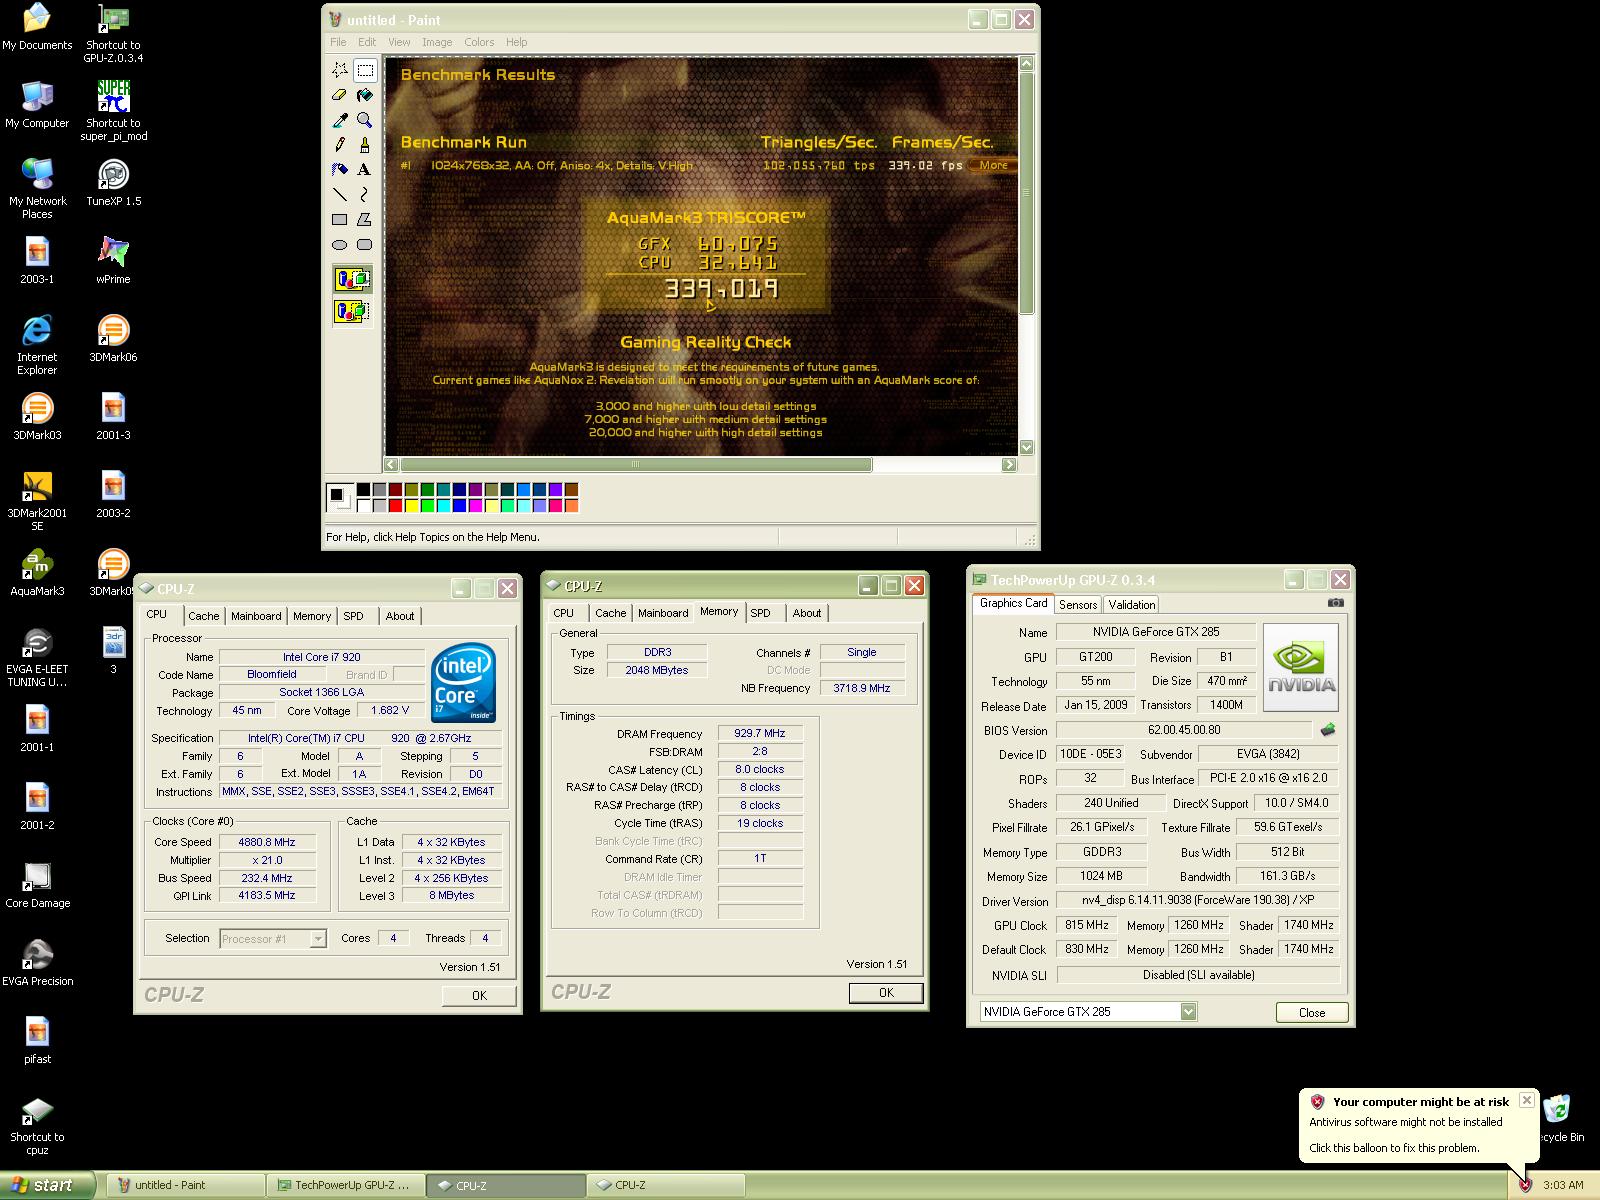Open the Validation tab in GPU-Z
This screenshot has height=1200, width=1600.
point(1132,604)
